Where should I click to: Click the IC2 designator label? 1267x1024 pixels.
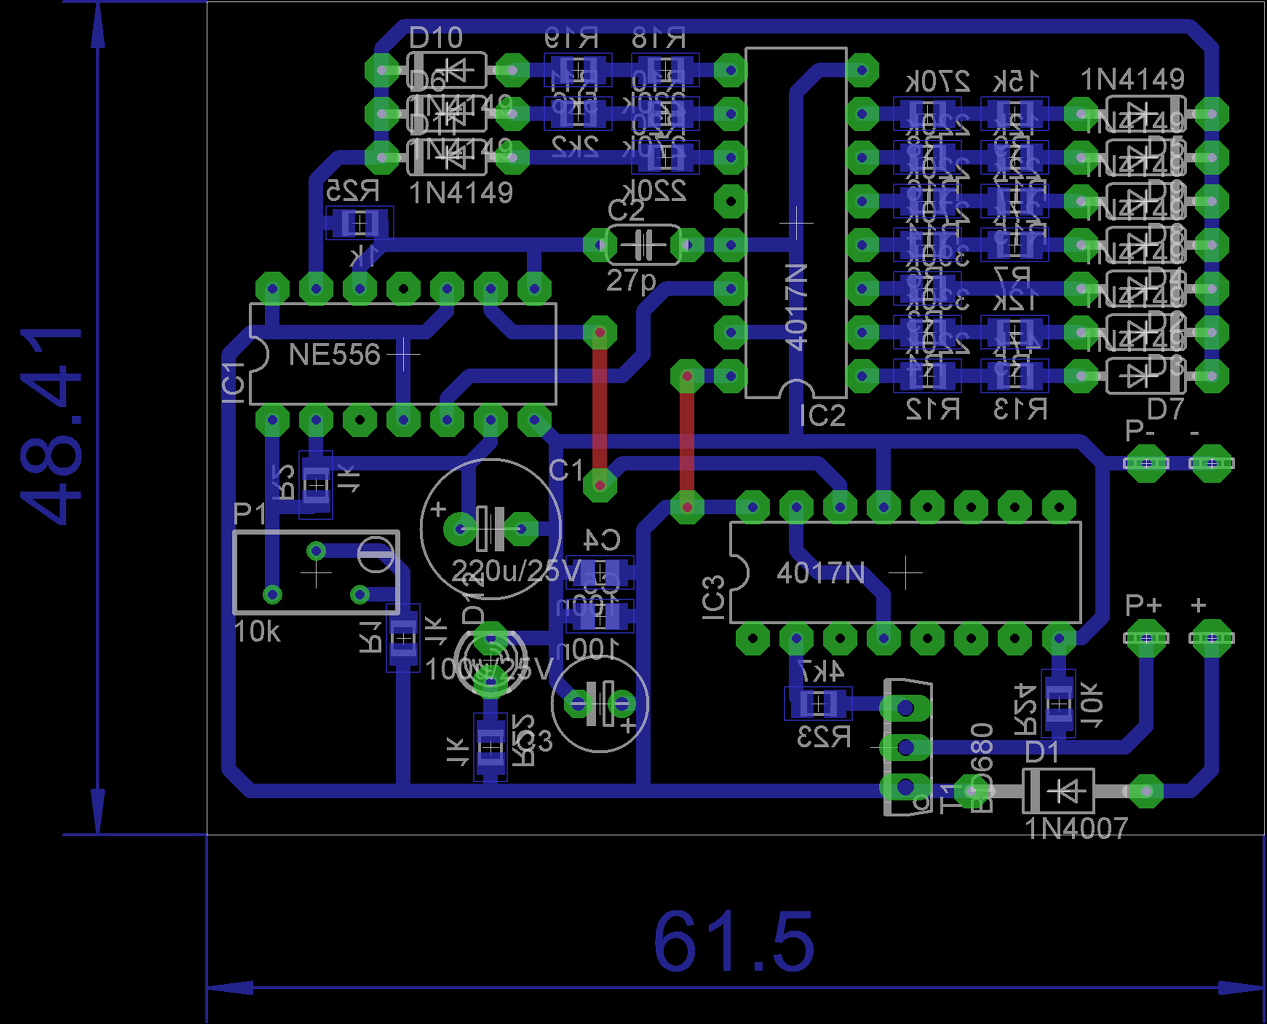click(822, 416)
